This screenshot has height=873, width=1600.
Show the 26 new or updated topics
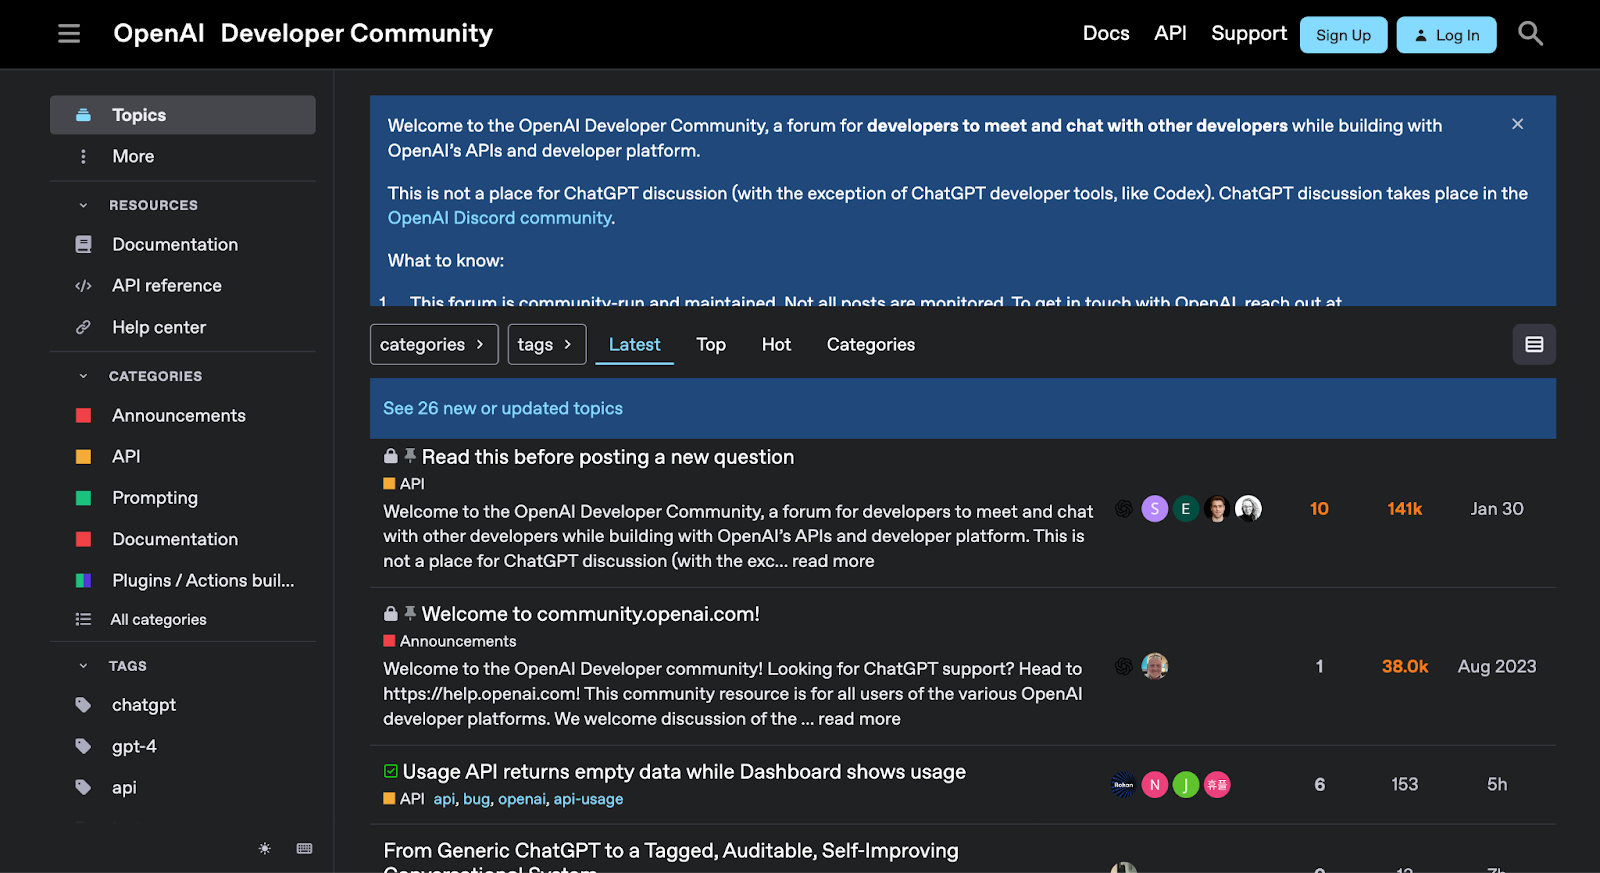(503, 408)
